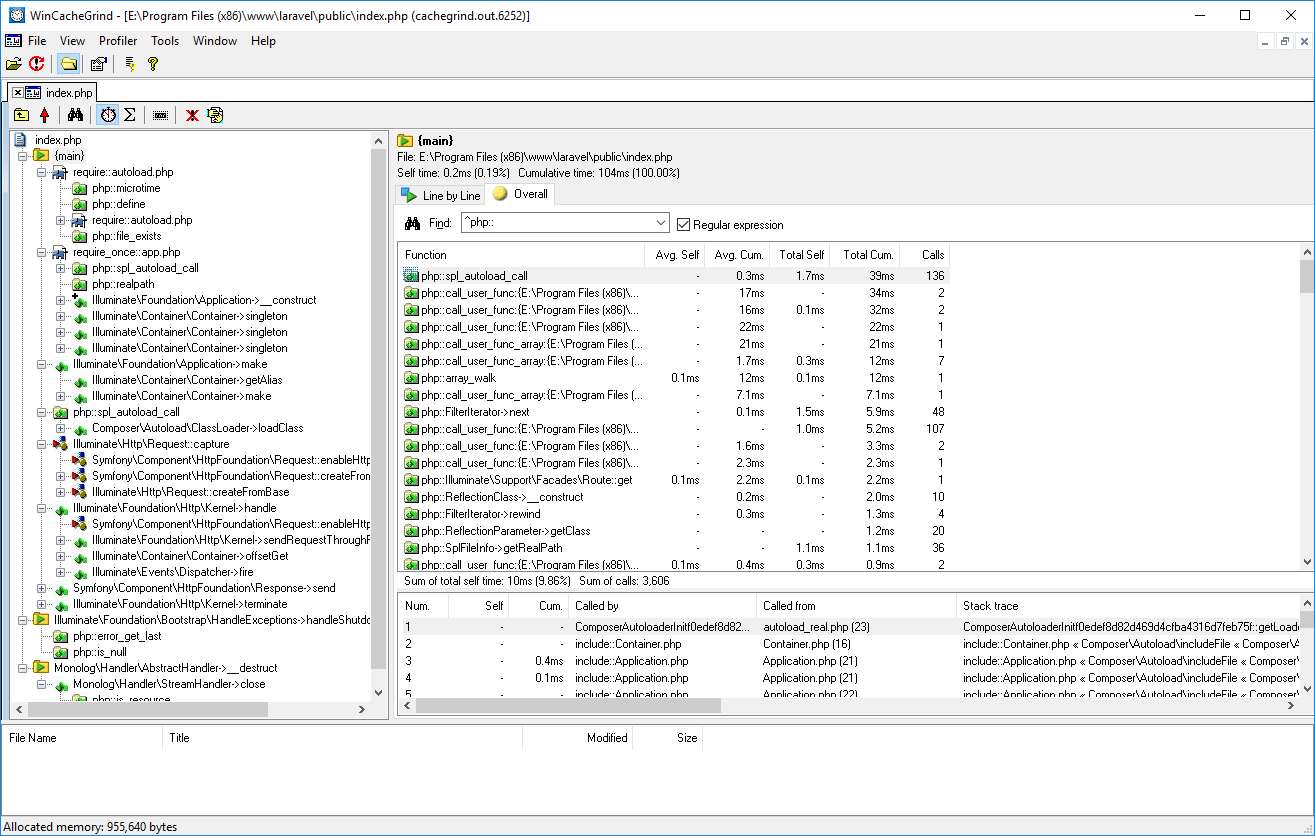1315x836 pixels.
Task: Sort by Called by column header
Action: click(663, 605)
